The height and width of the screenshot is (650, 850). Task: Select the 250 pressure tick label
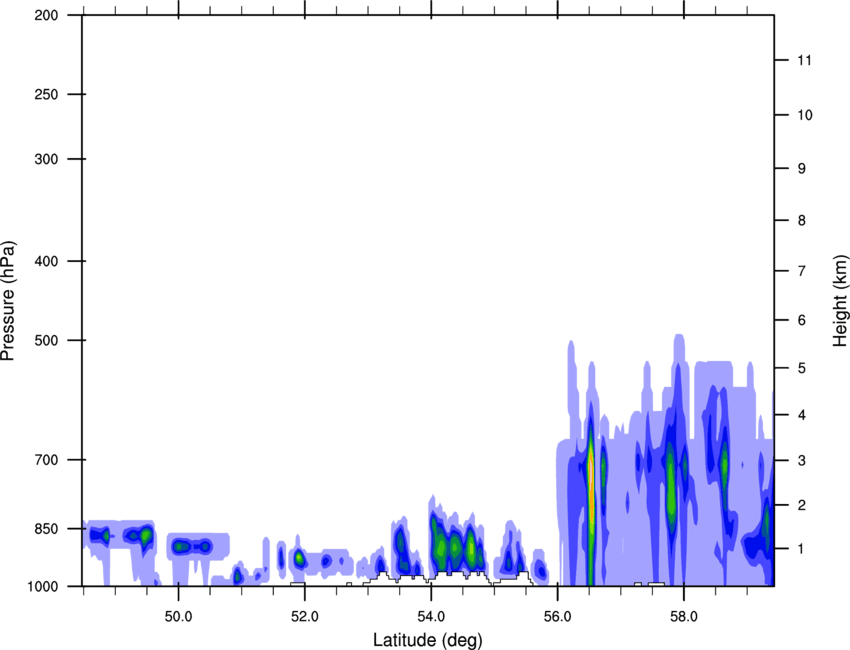(46, 94)
